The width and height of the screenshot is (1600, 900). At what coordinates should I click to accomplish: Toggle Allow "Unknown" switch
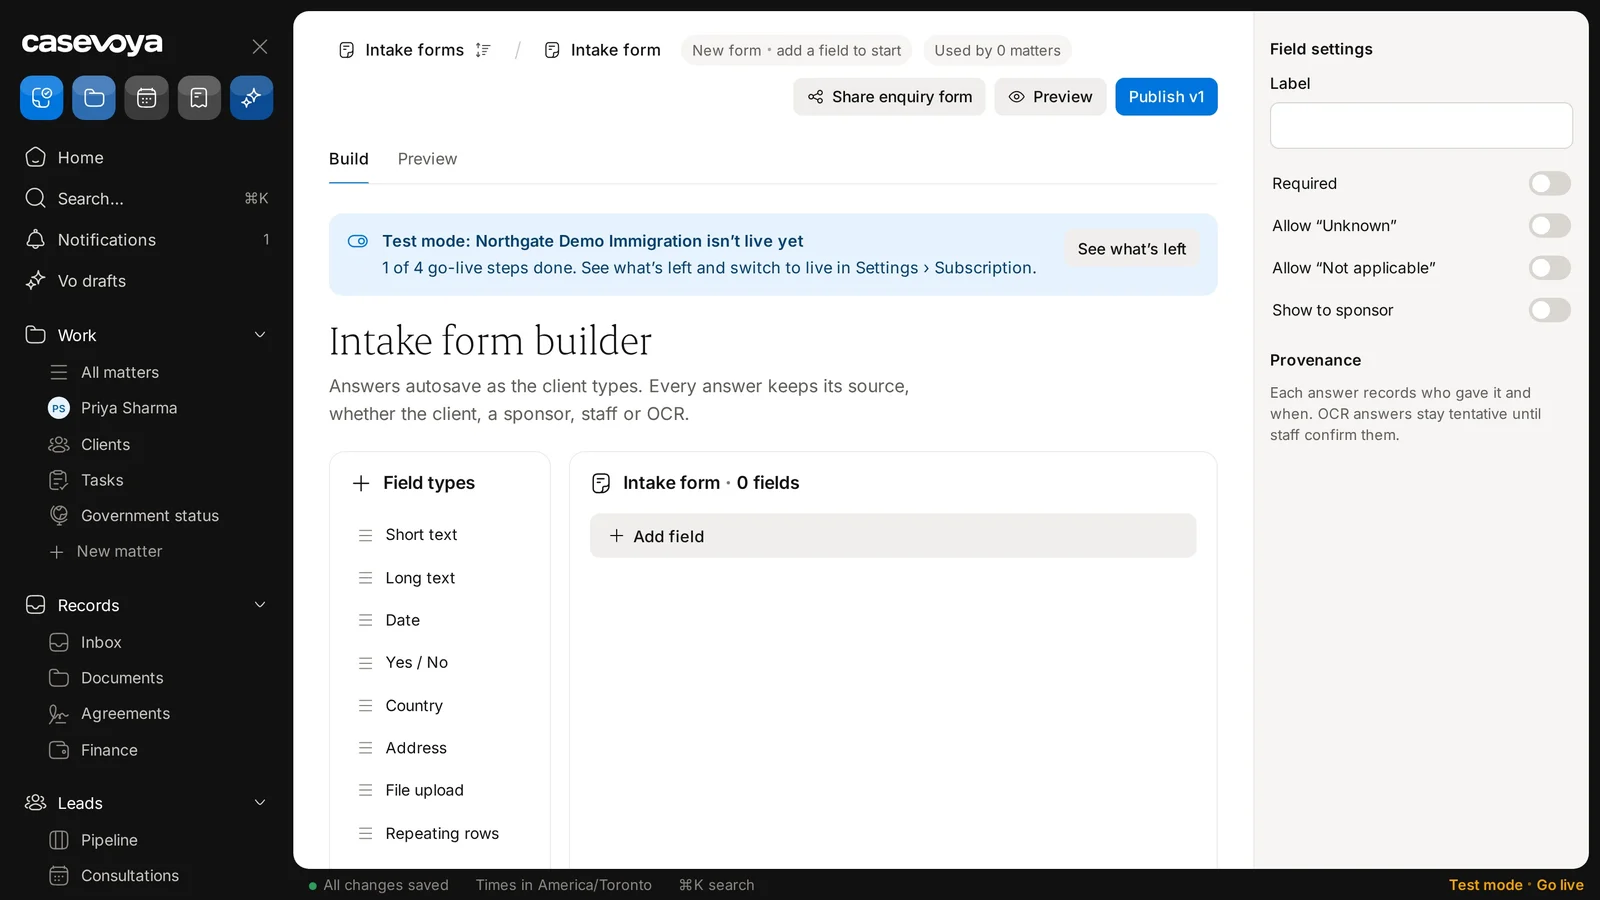[1549, 226]
